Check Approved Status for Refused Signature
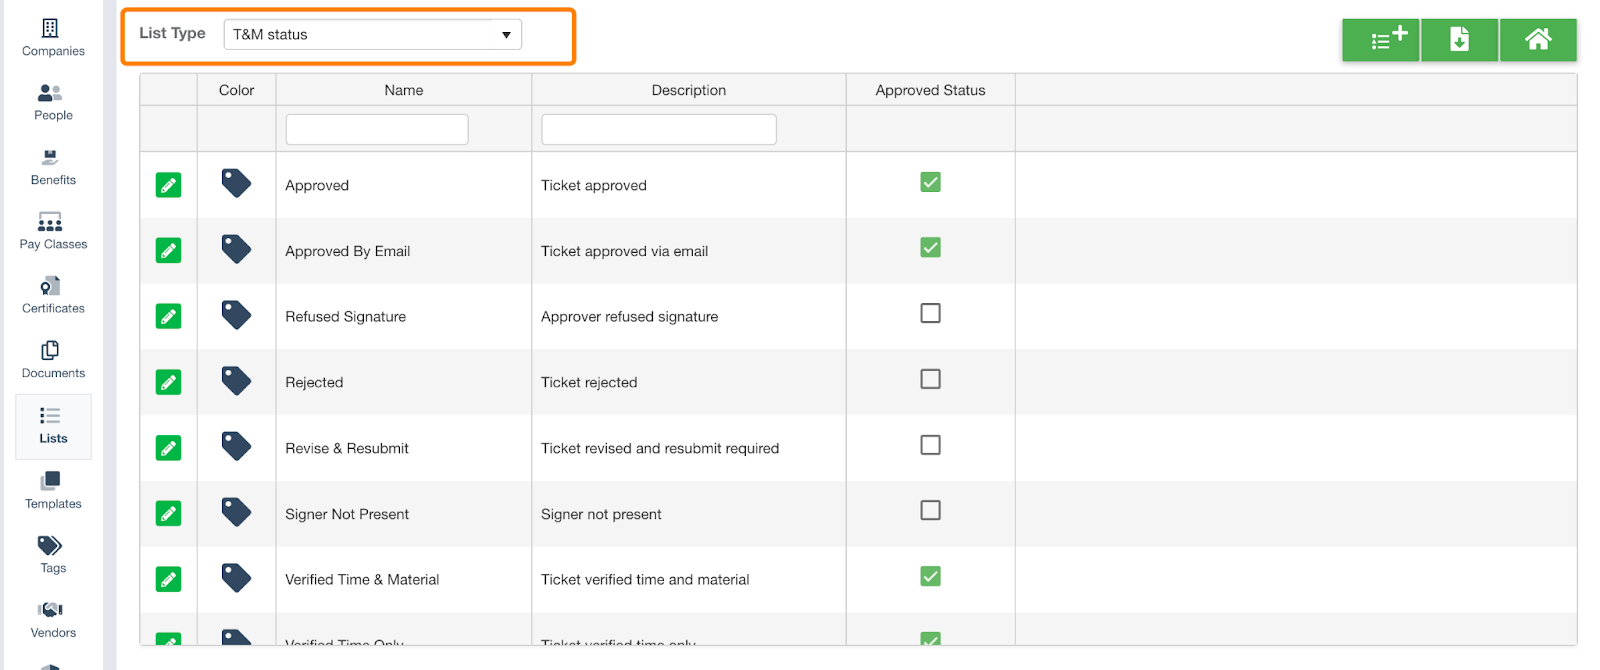1600x670 pixels. (x=930, y=313)
